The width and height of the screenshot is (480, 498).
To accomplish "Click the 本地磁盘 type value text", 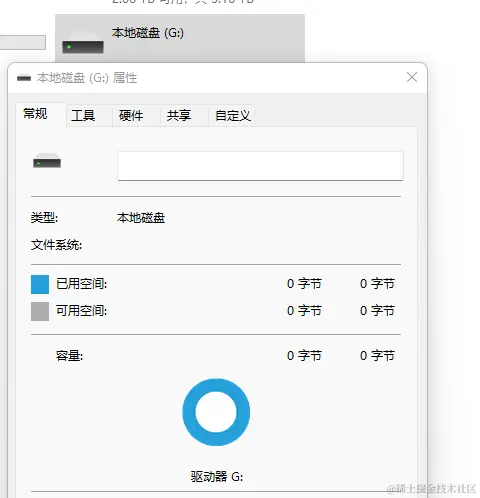I will [141, 218].
